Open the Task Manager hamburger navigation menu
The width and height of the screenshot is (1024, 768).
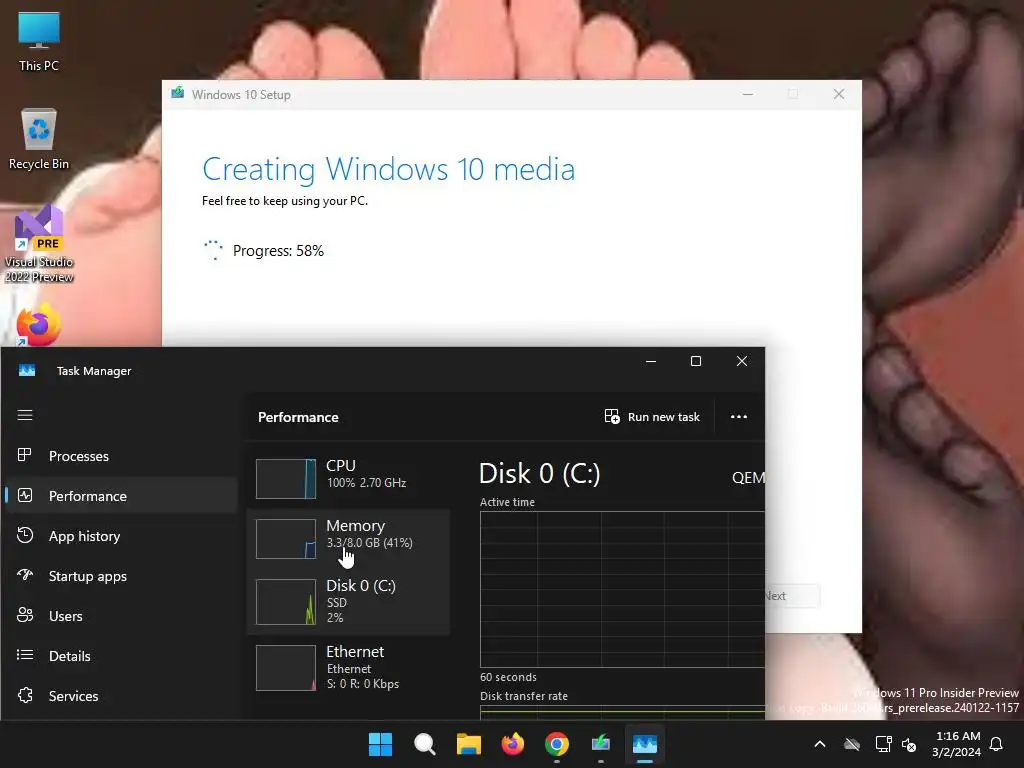pos(25,415)
